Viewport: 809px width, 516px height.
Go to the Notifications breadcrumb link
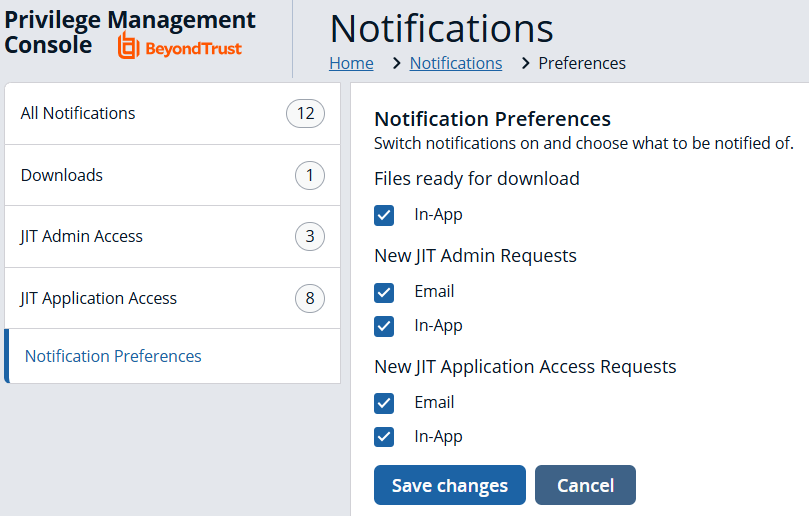456,63
